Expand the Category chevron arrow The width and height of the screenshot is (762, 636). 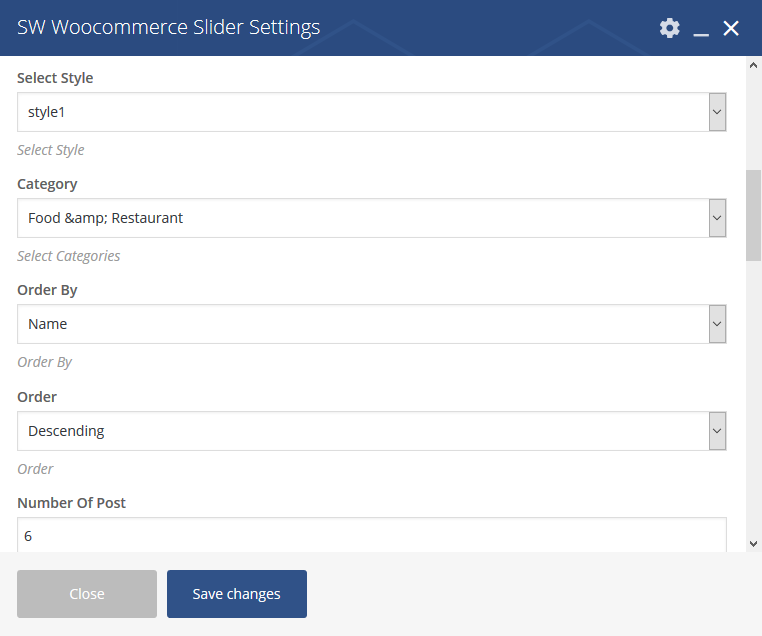pyautogui.click(x=717, y=218)
